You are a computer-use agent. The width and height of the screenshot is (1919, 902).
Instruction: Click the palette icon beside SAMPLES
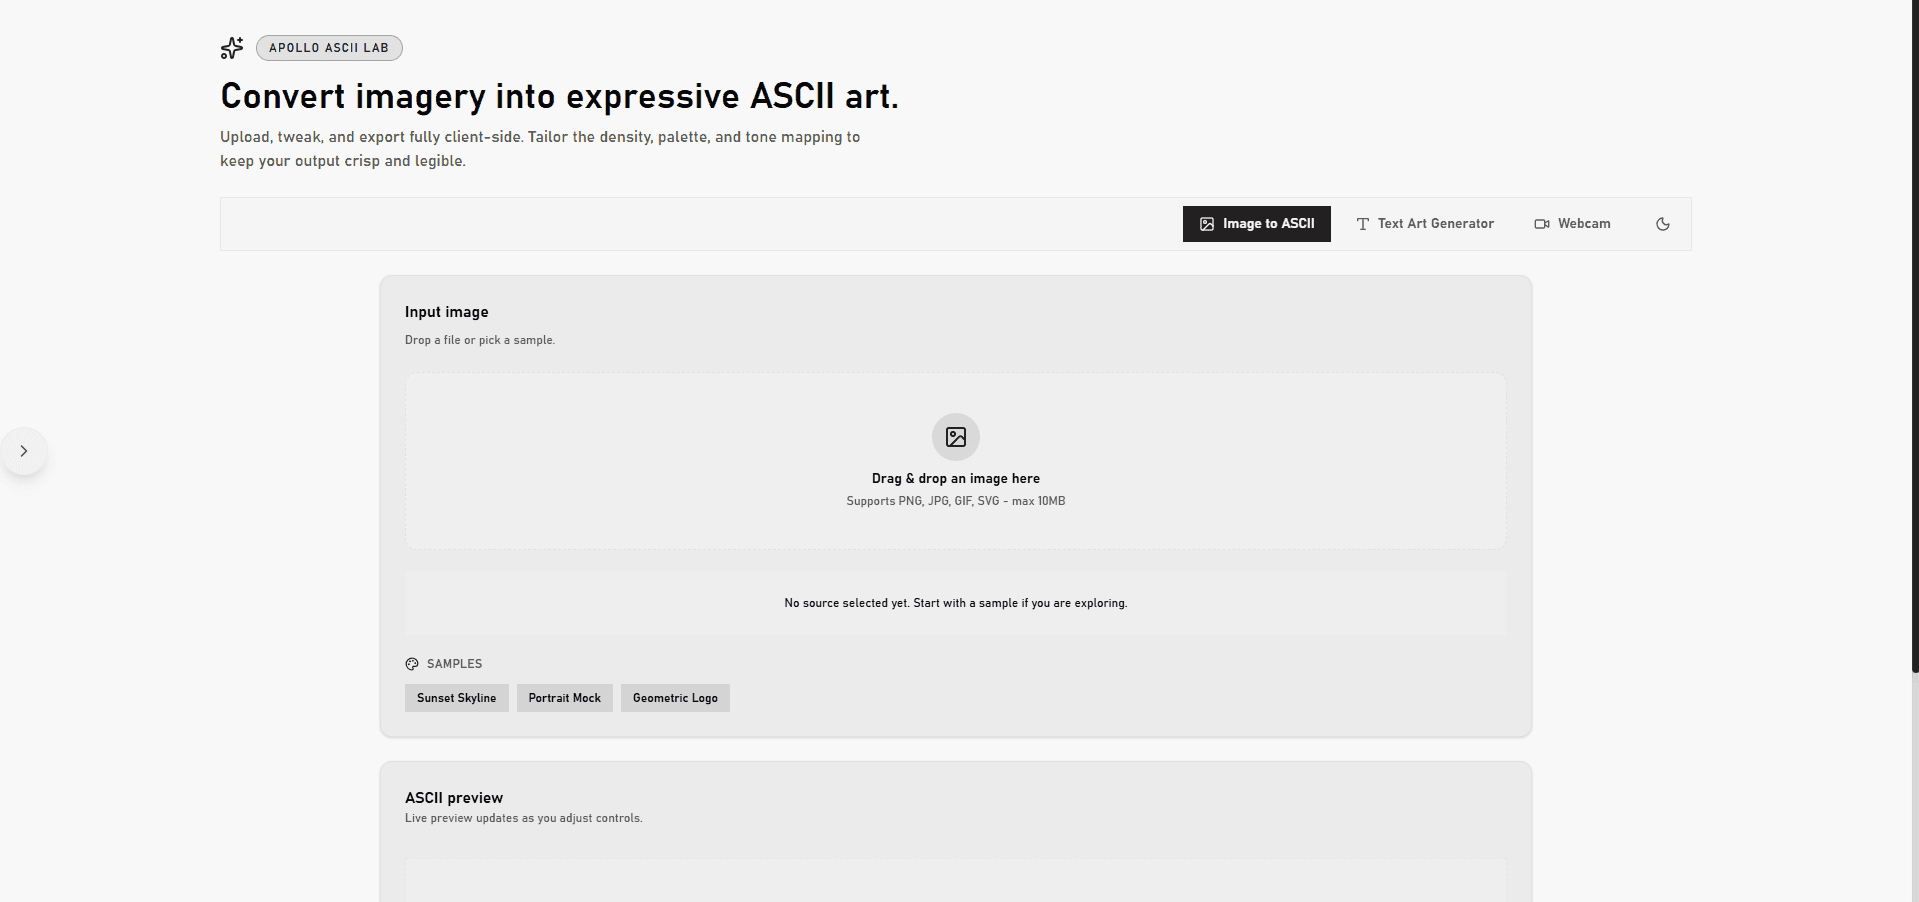[x=412, y=664]
